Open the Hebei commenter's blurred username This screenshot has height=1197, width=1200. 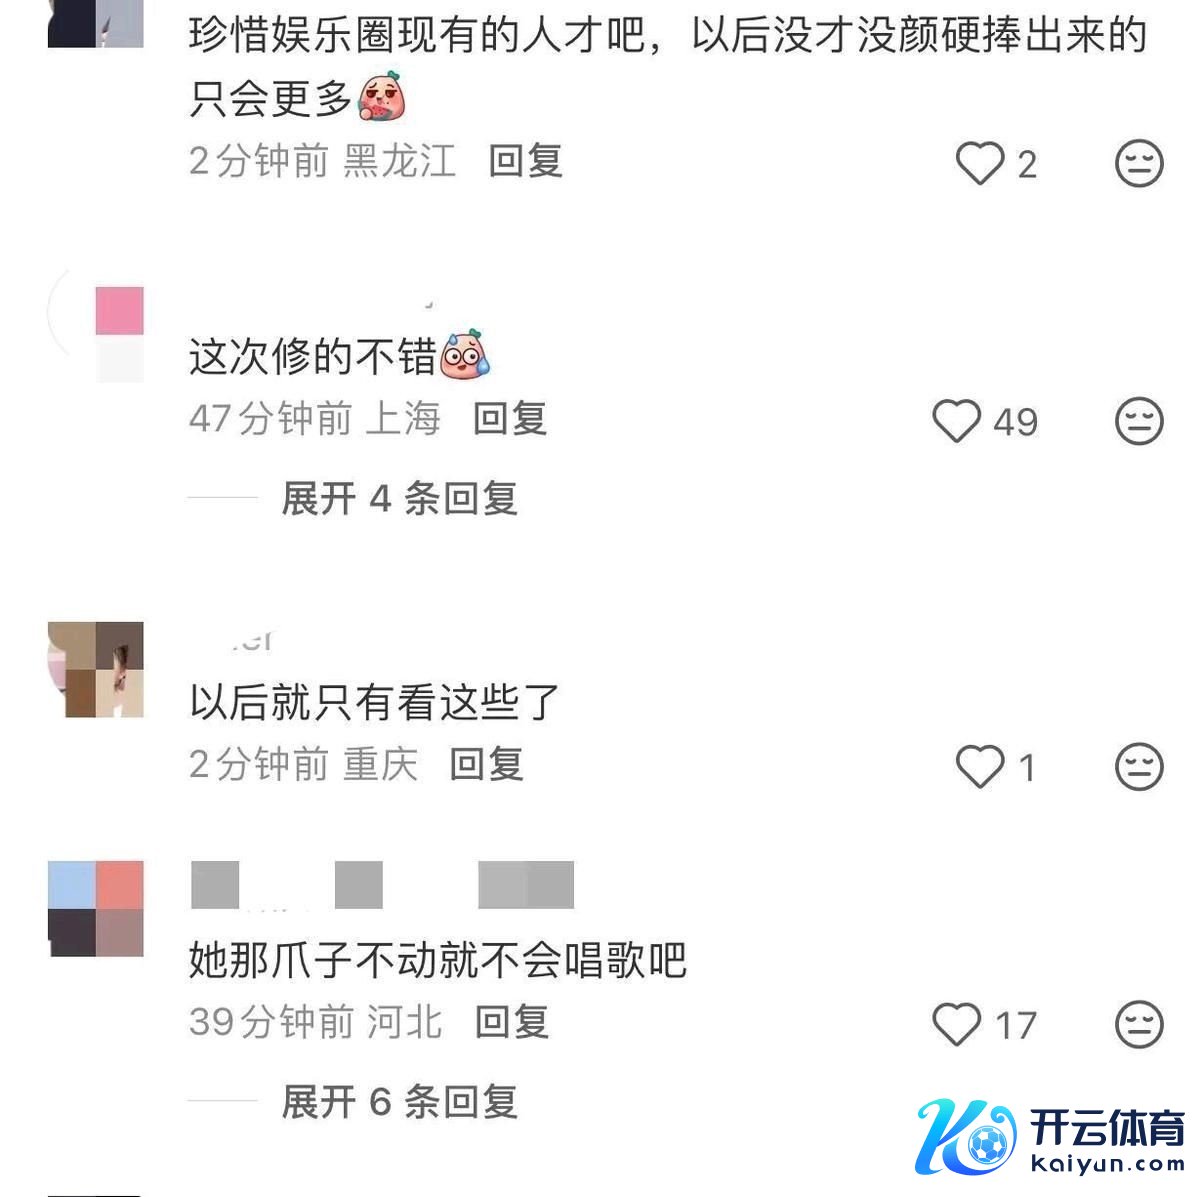[382, 885]
